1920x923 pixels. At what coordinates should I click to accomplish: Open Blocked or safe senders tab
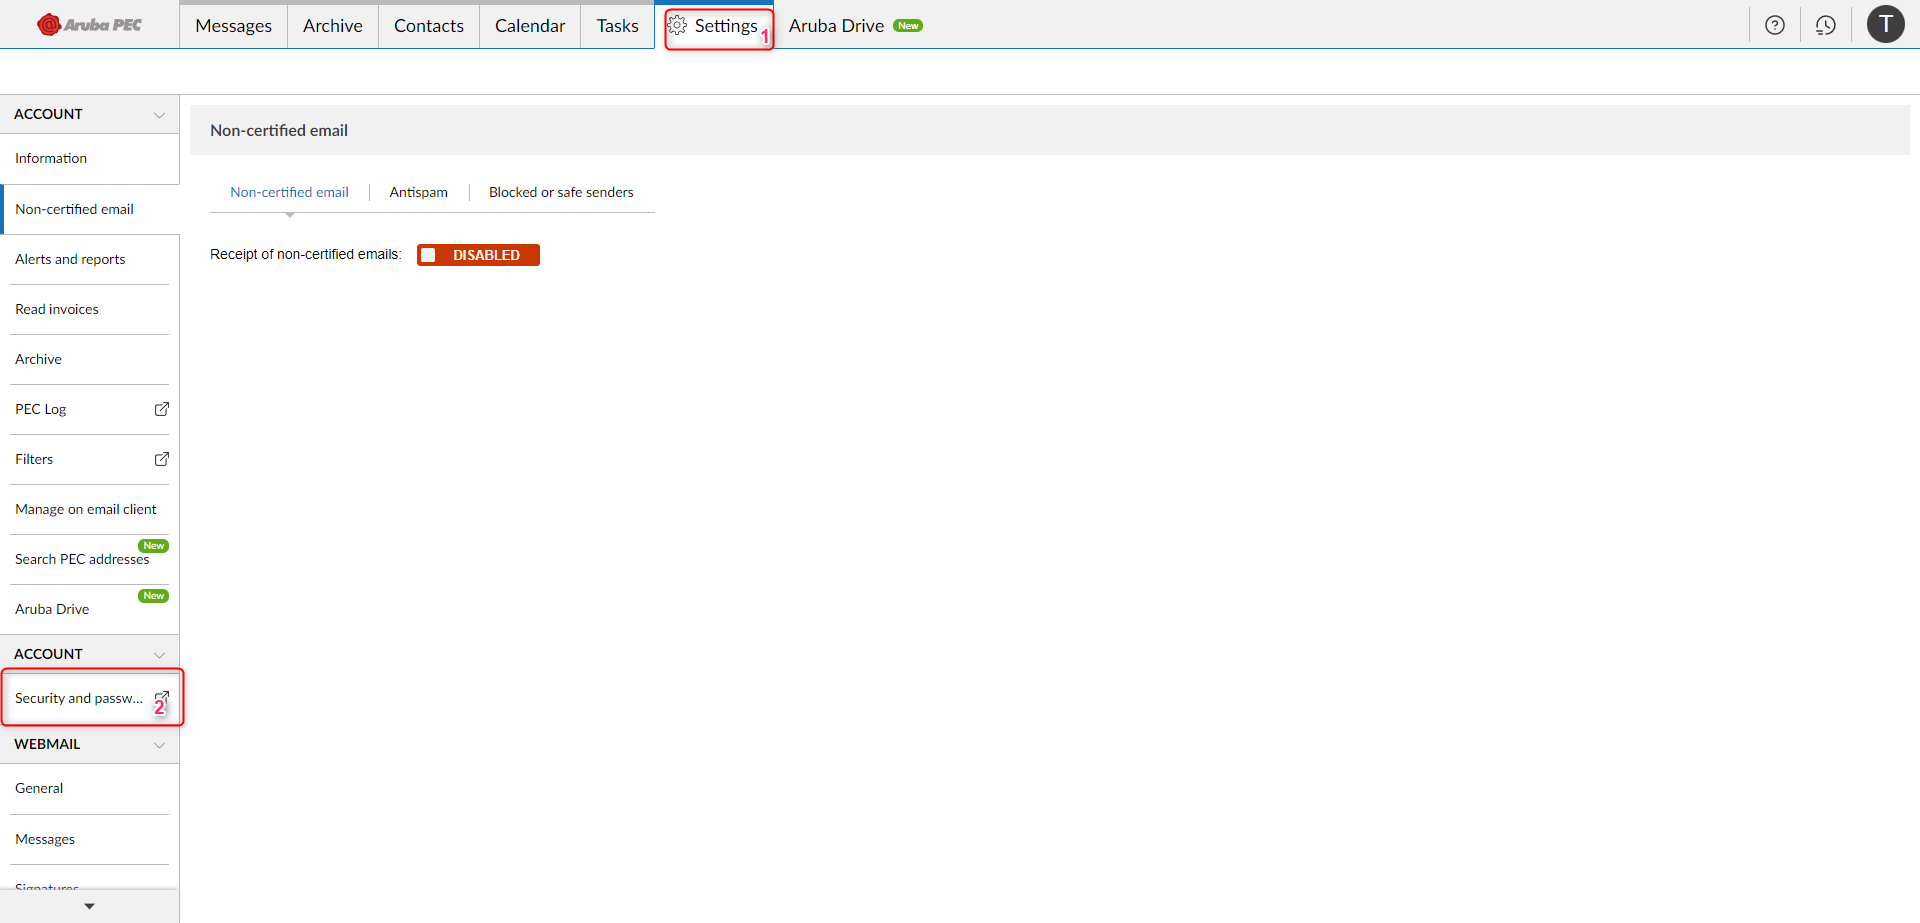560,192
